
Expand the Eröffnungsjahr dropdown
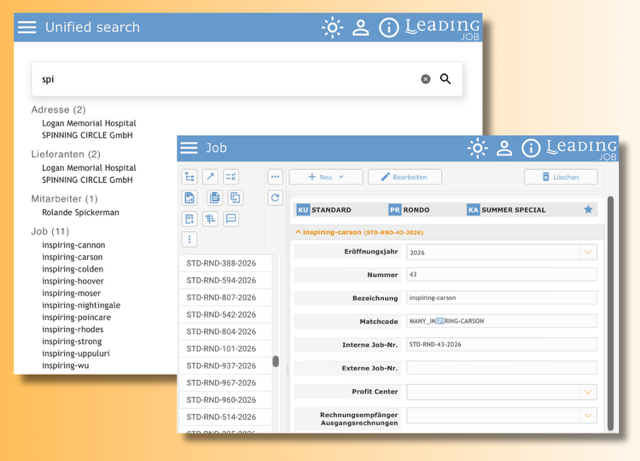[x=588, y=253]
